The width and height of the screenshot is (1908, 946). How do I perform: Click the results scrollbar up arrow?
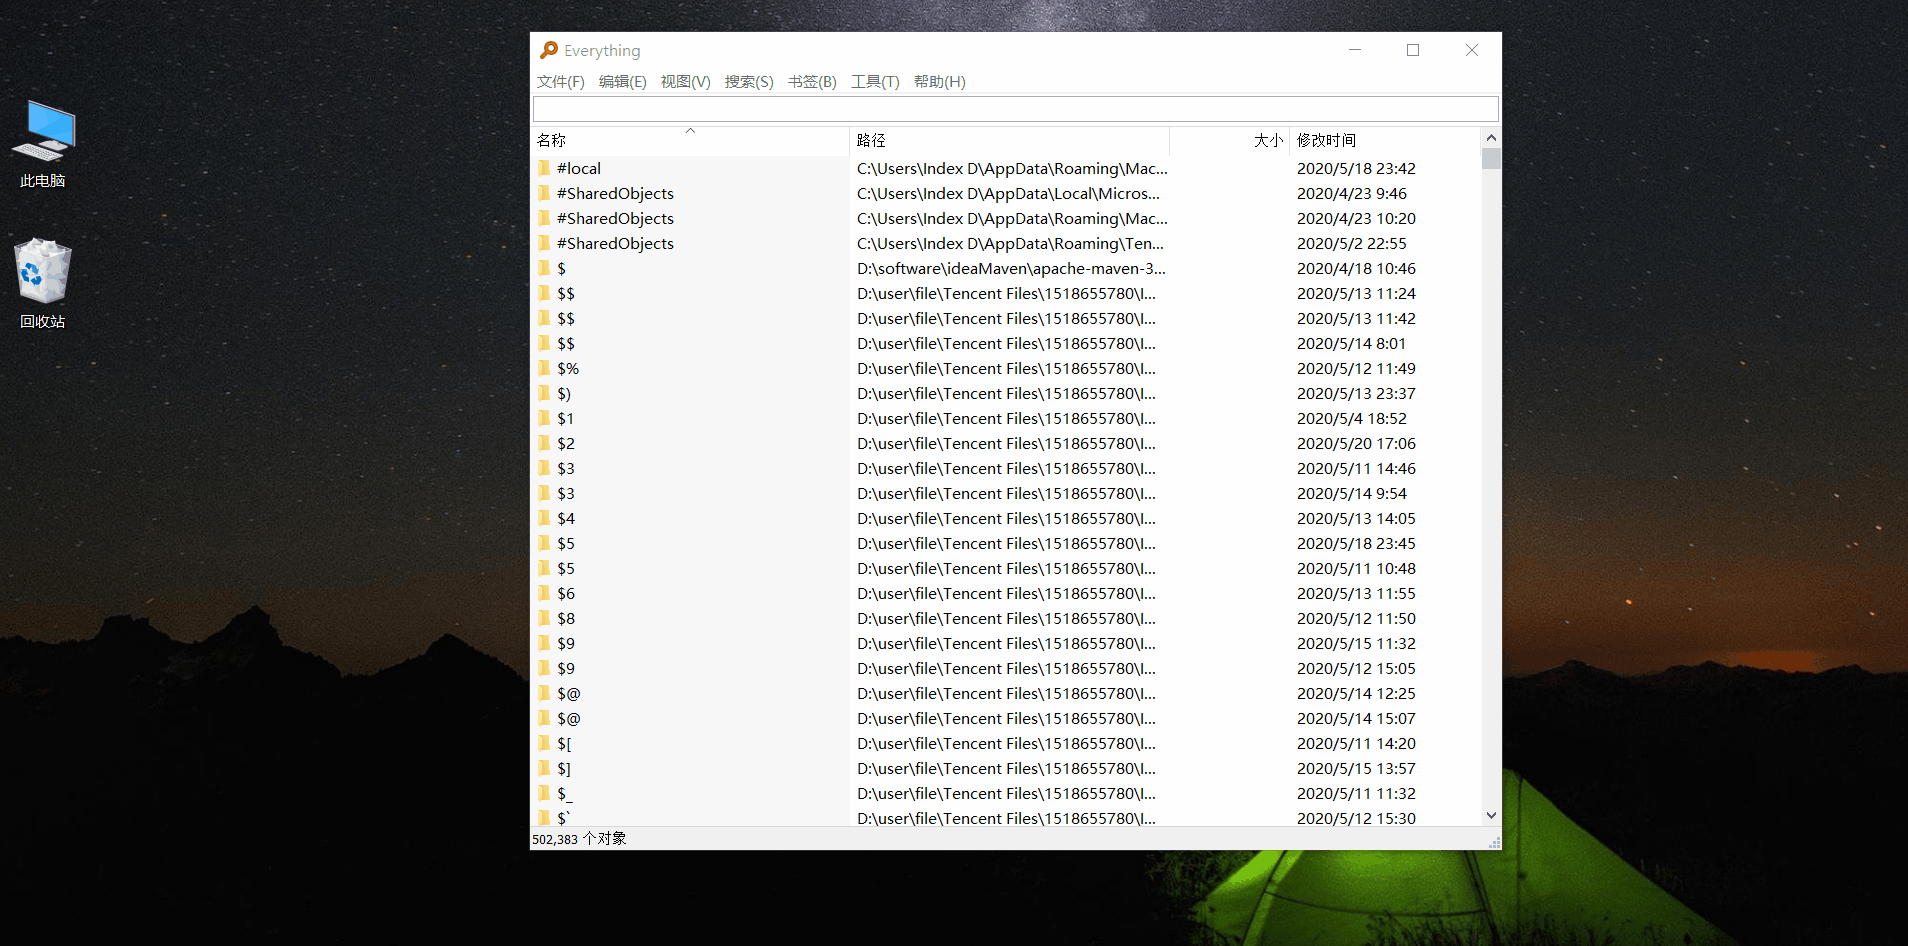[x=1491, y=138]
